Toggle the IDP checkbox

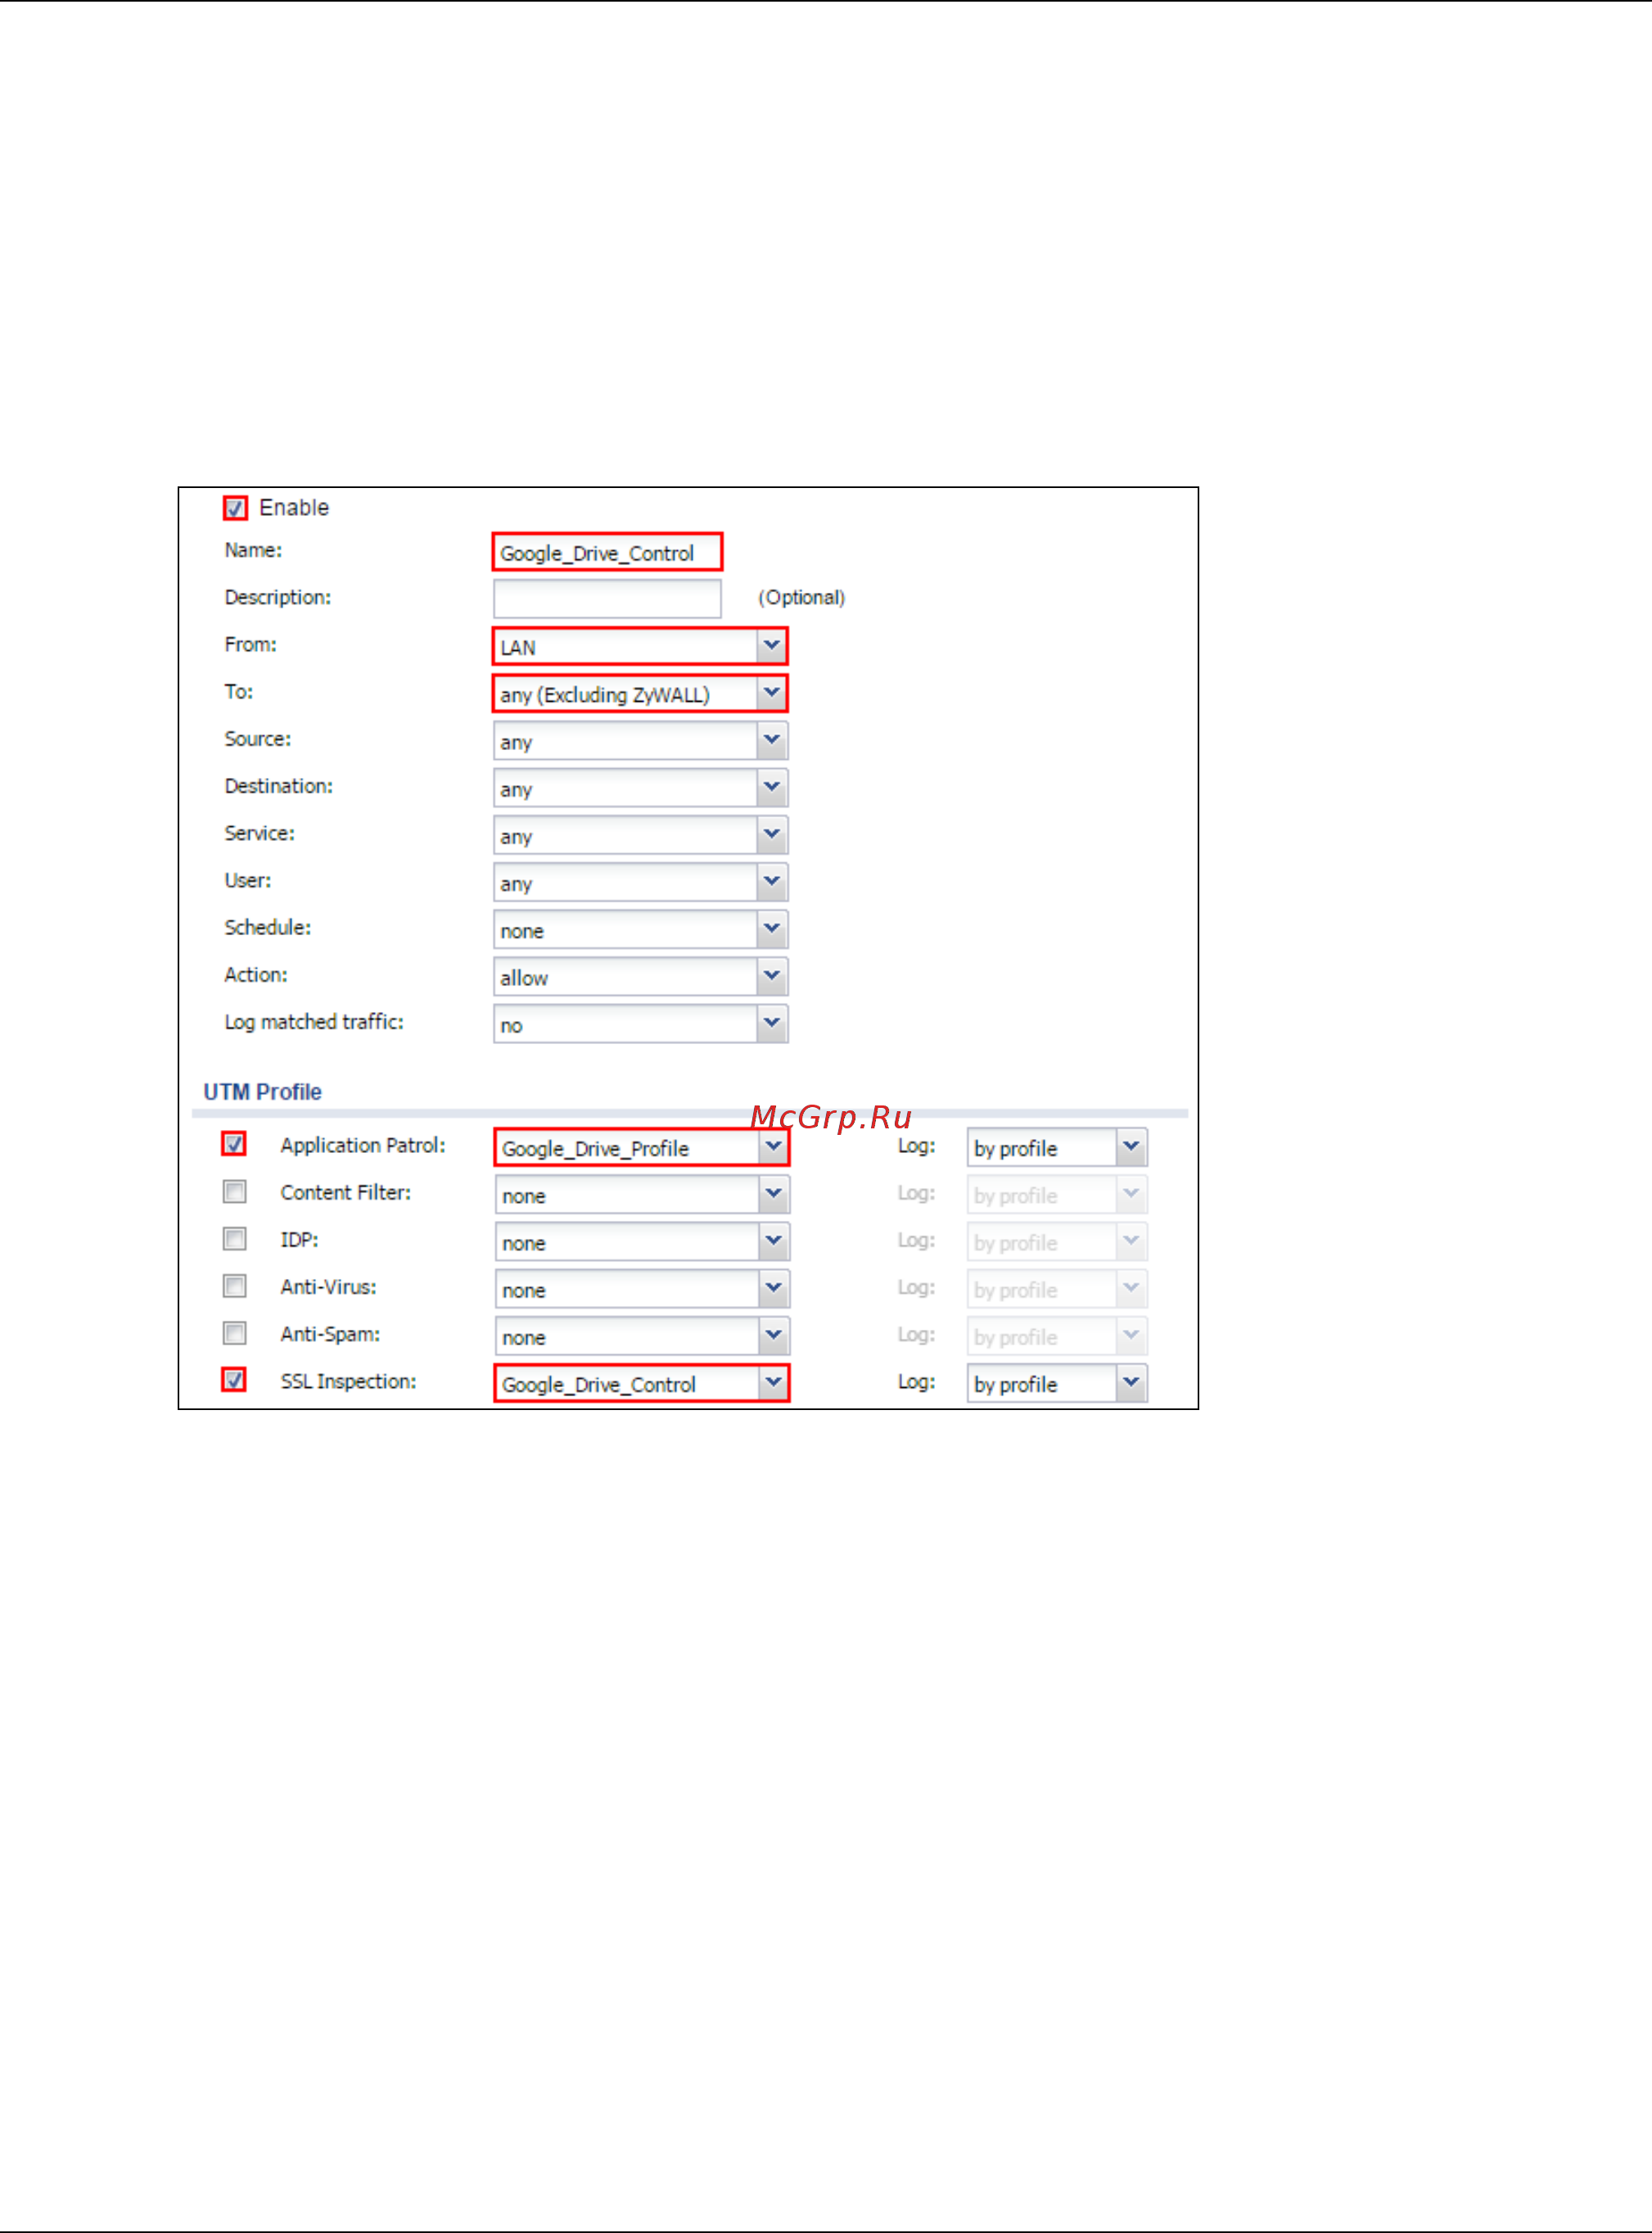pos(234,1239)
